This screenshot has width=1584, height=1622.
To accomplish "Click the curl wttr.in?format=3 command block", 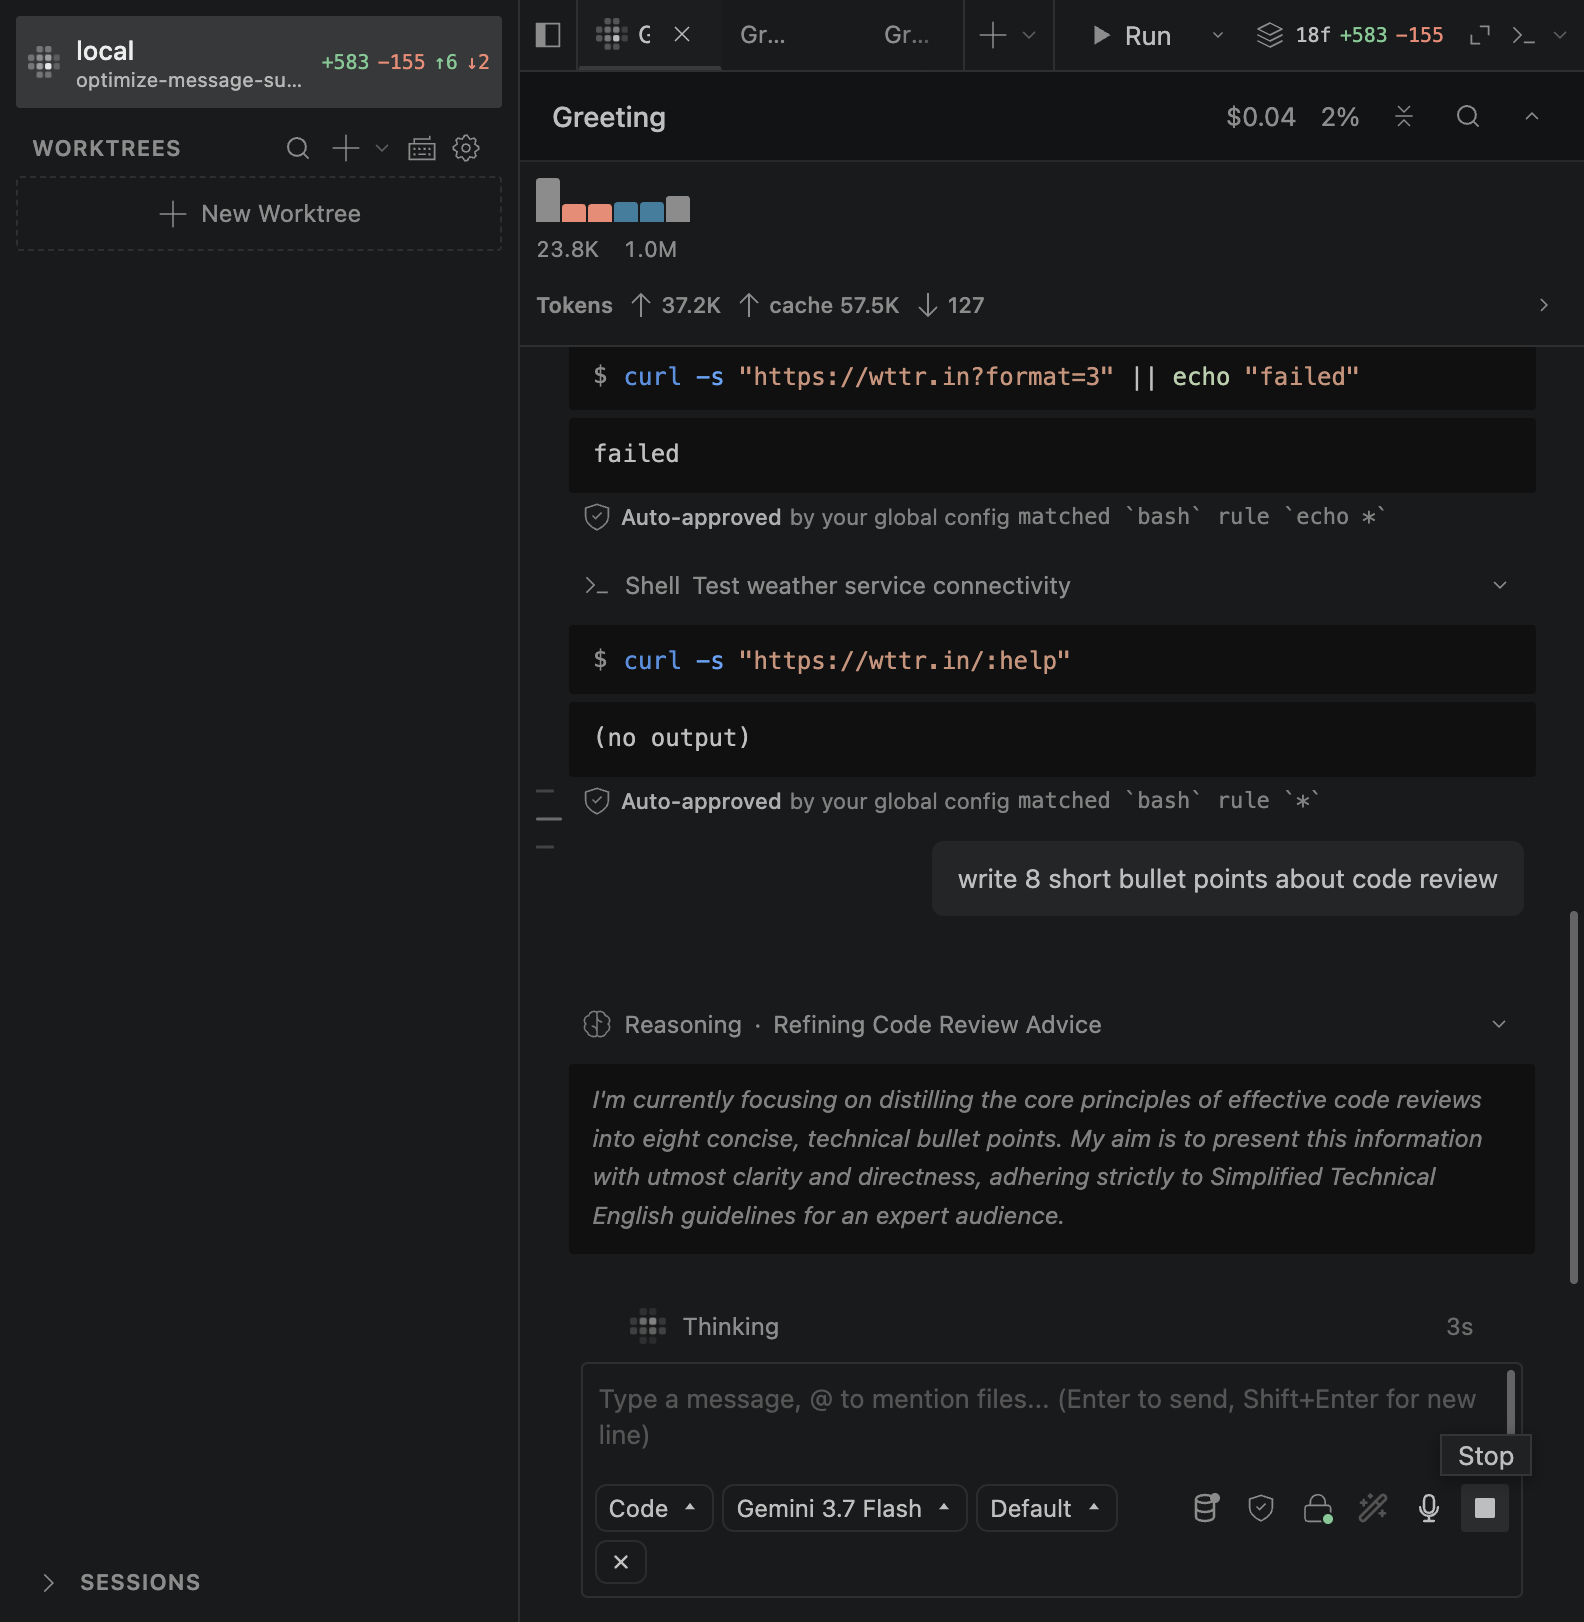I will (x=1052, y=377).
